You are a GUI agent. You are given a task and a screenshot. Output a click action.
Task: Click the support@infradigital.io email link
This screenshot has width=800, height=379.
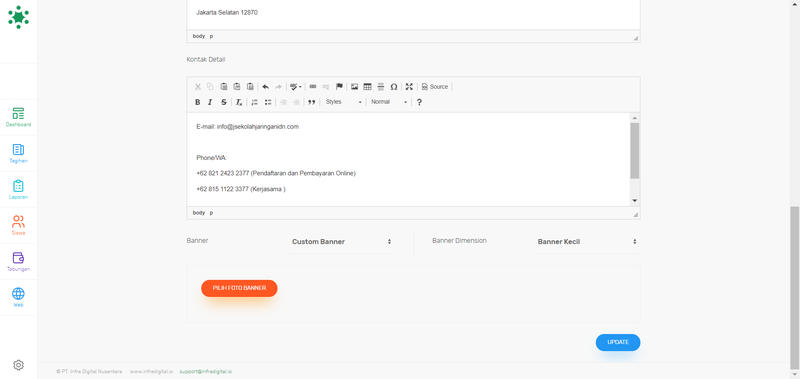click(x=206, y=372)
